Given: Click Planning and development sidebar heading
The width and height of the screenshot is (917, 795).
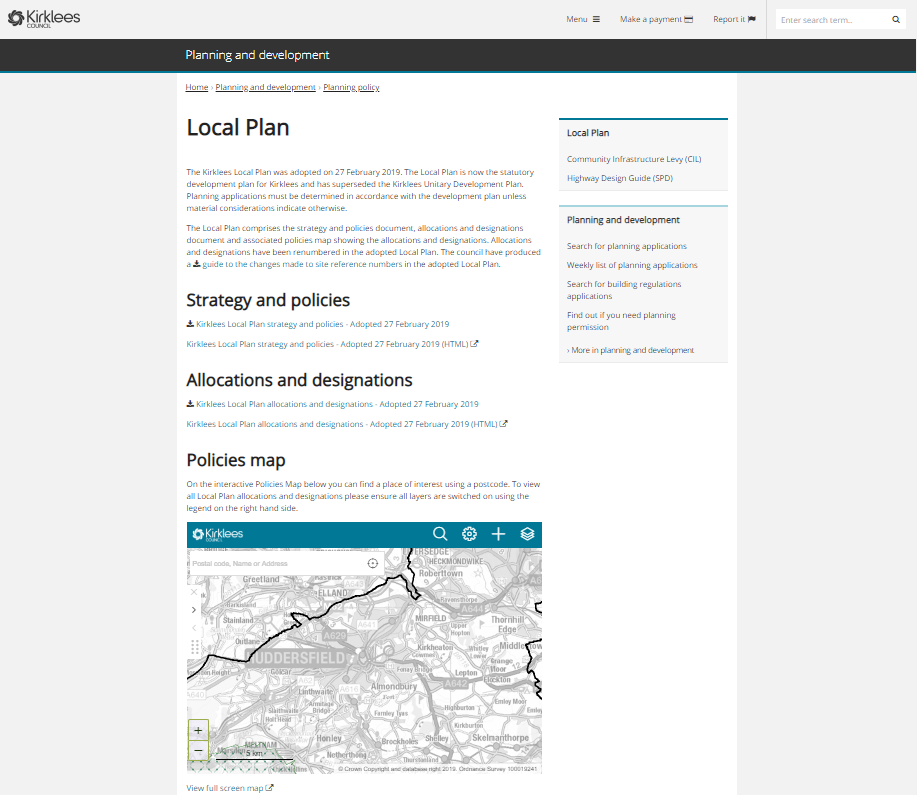Looking at the screenshot, I should point(623,220).
